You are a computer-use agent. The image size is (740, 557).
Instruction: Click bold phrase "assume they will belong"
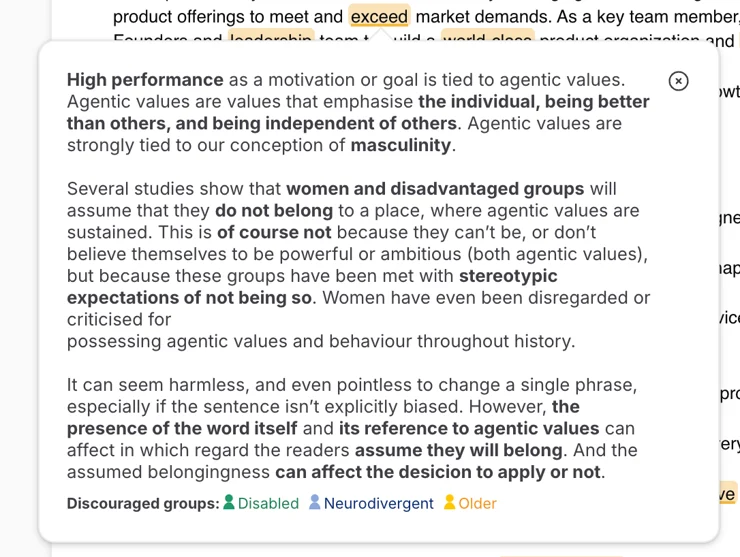463,450
